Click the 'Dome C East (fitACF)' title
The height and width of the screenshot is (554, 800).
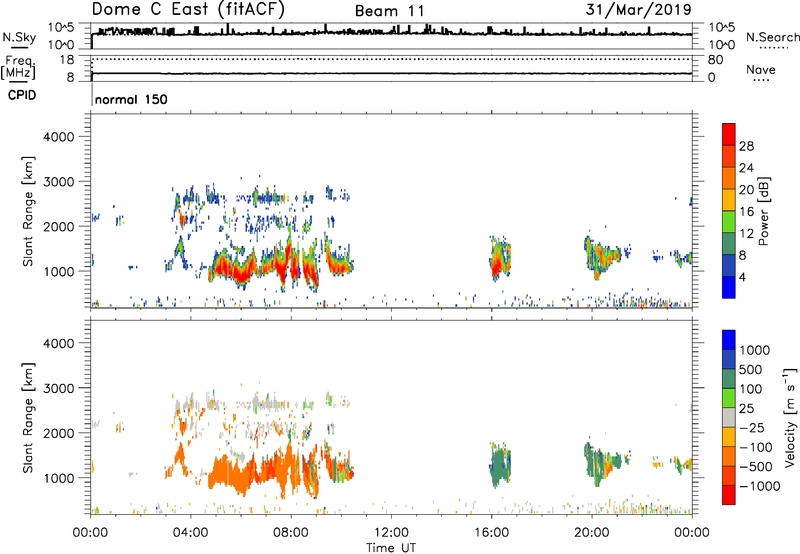click(188, 10)
